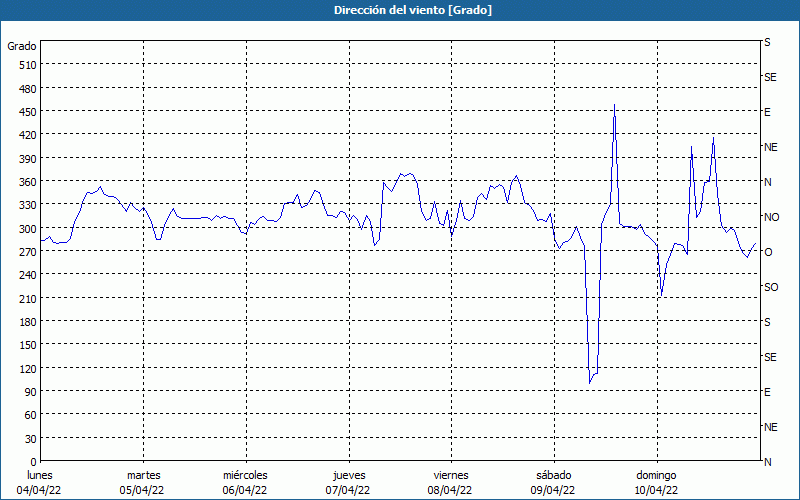Select the E compass label level with 90

[x=767, y=392]
